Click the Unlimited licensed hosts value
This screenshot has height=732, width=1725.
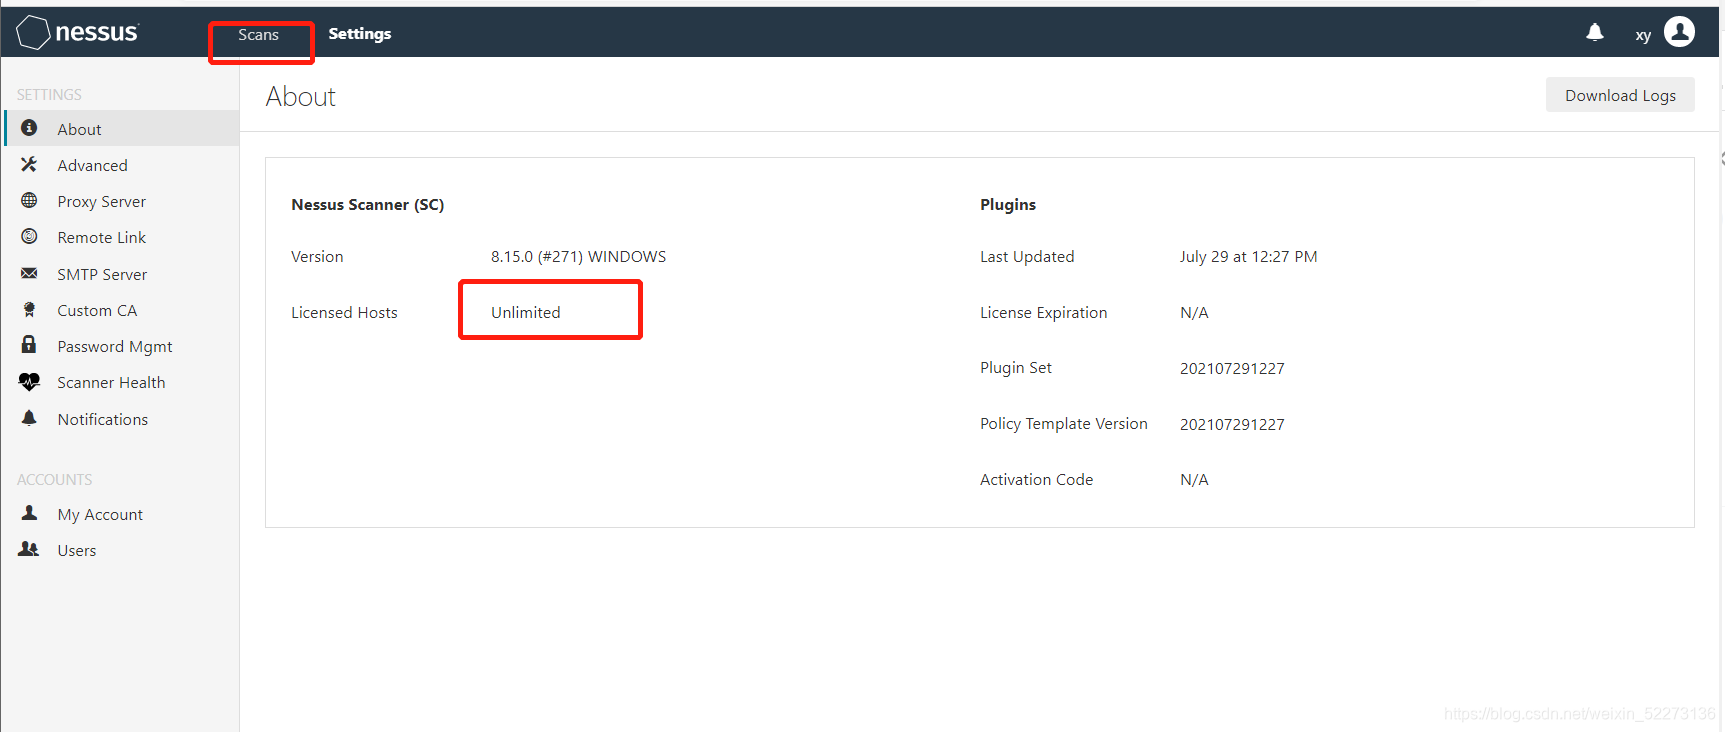tap(525, 312)
